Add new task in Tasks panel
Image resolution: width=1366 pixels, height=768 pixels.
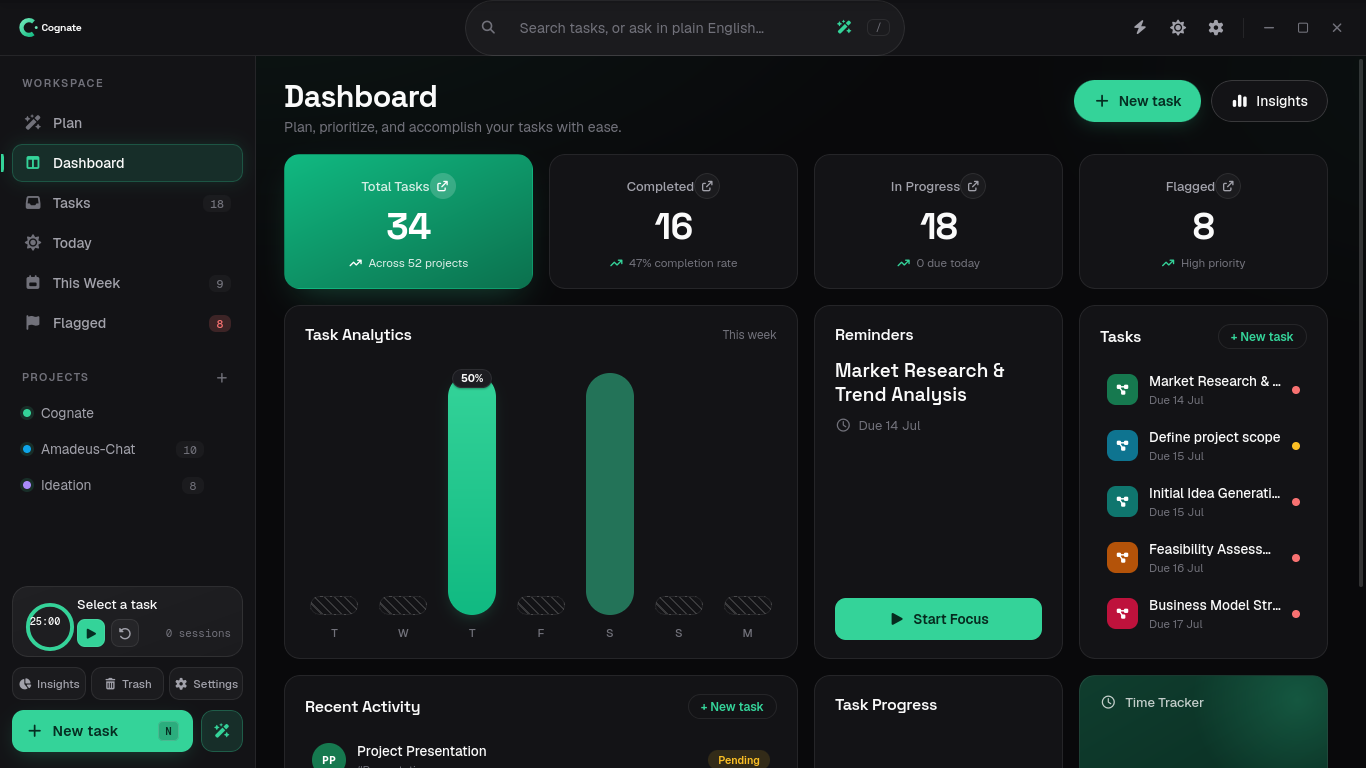tap(1262, 337)
